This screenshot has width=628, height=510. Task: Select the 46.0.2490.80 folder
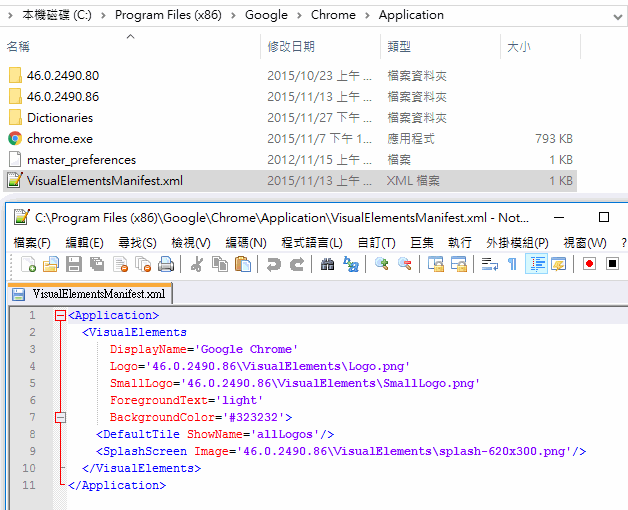click(63, 75)
